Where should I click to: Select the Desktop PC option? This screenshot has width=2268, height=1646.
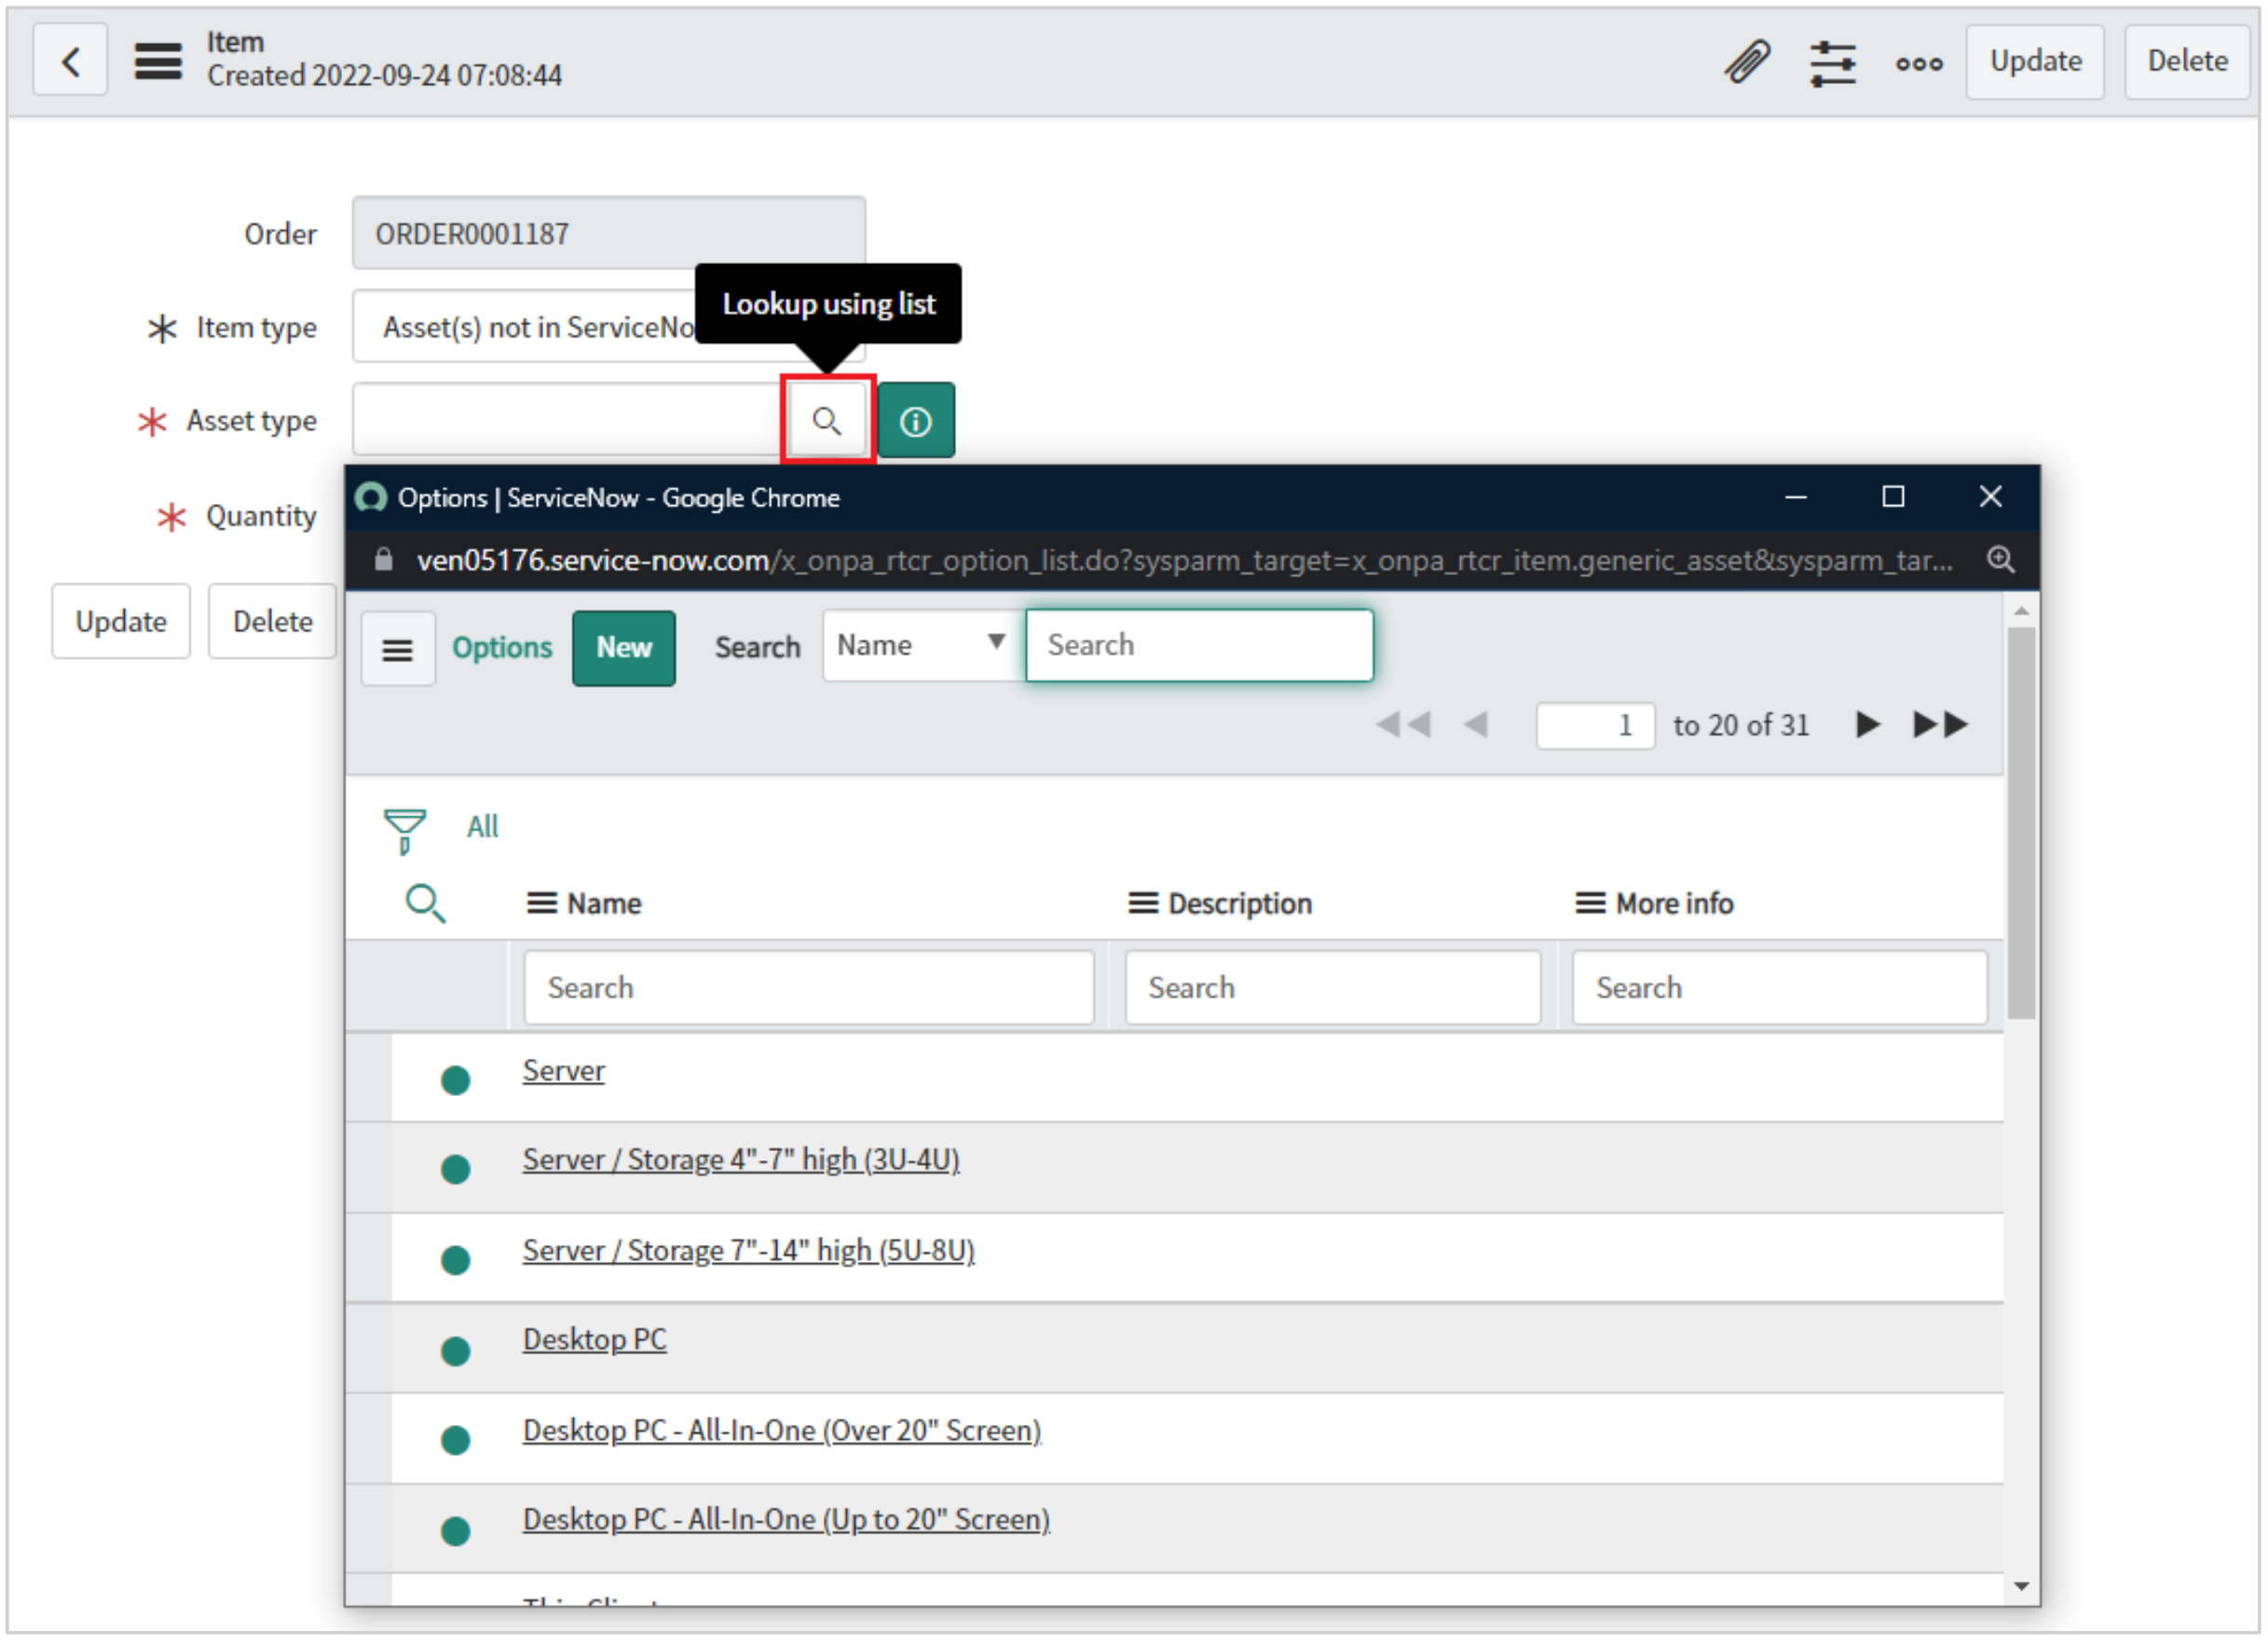pos(594,1340)
